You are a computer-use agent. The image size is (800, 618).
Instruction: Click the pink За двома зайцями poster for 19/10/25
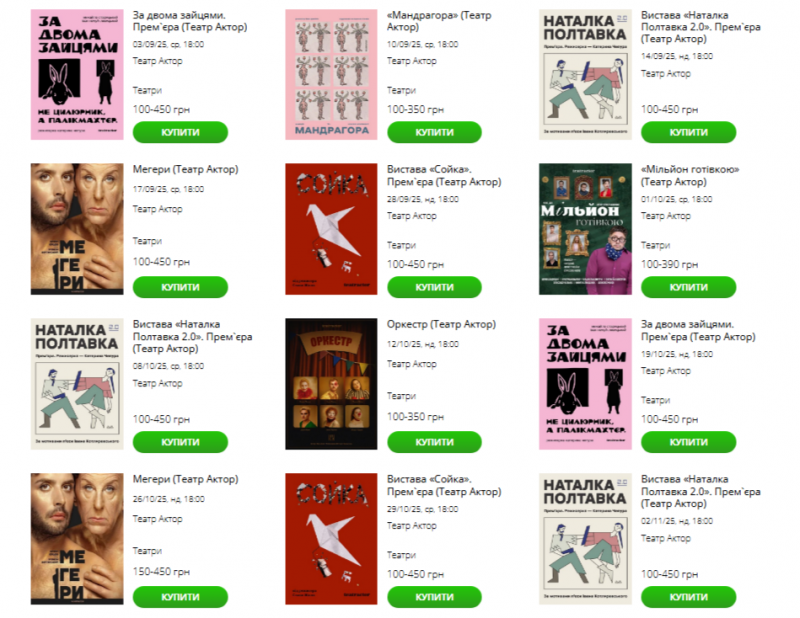[x=585, y=384]
